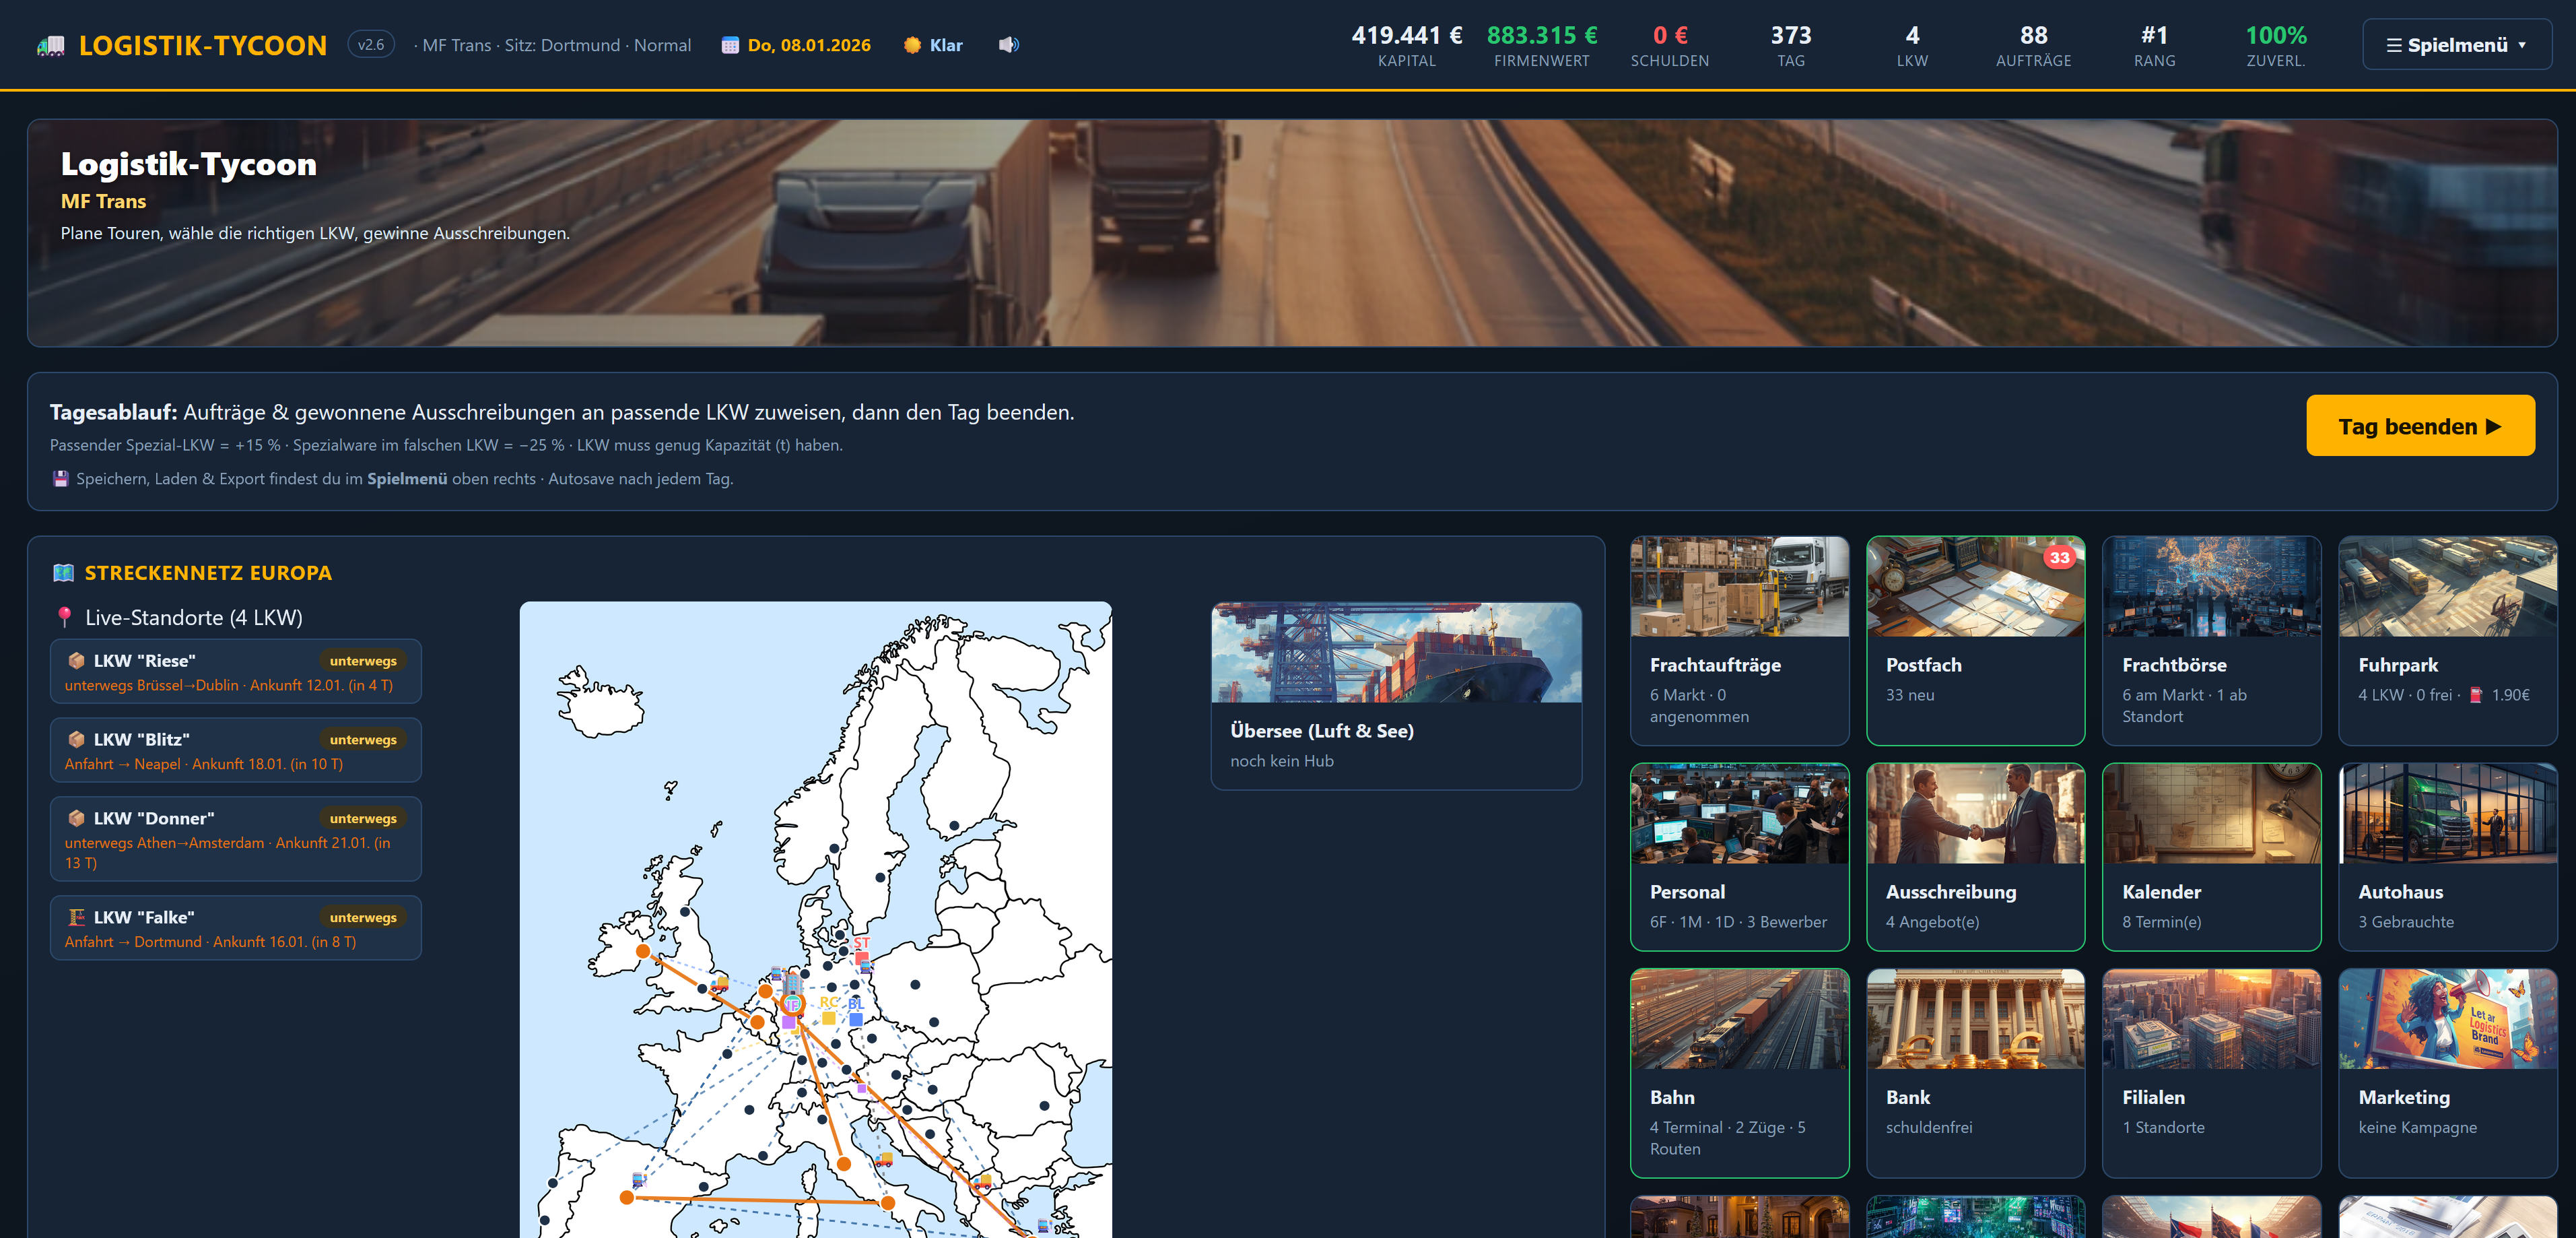Click the unterwegs badge of LKW "Riese"
Image resolution: width=2576 pixels, height=1238 pixels.
pos(363,661)
